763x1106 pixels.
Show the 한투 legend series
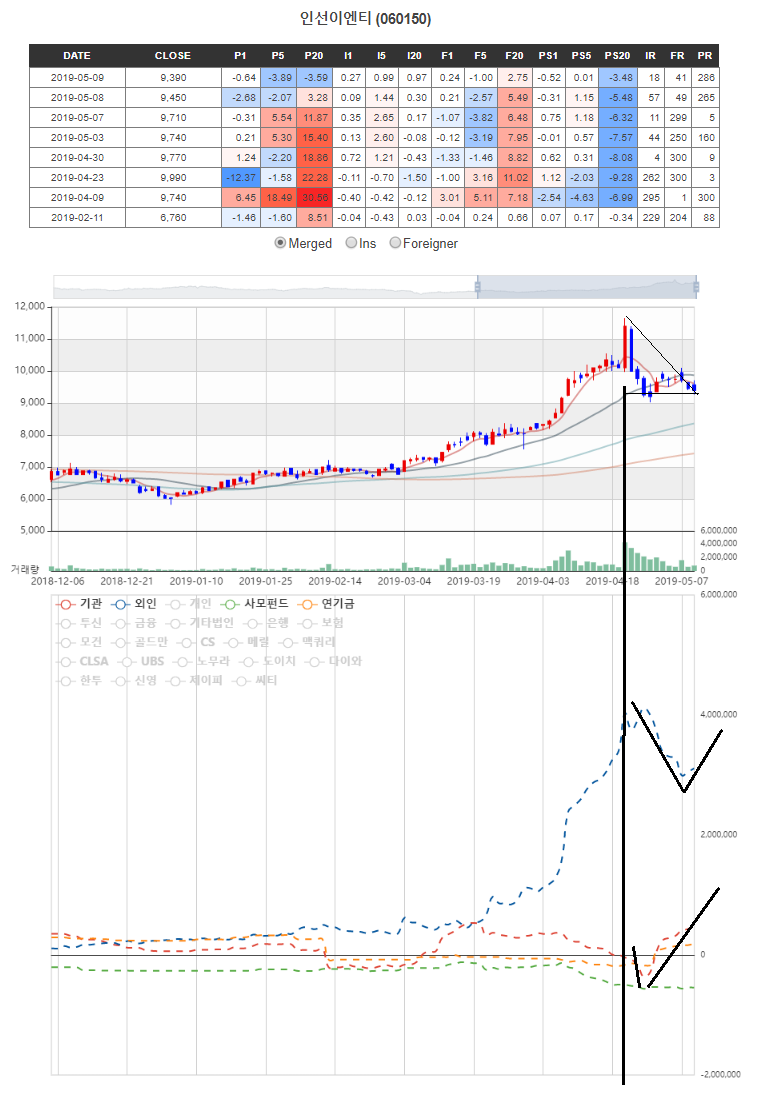(79, 680)
